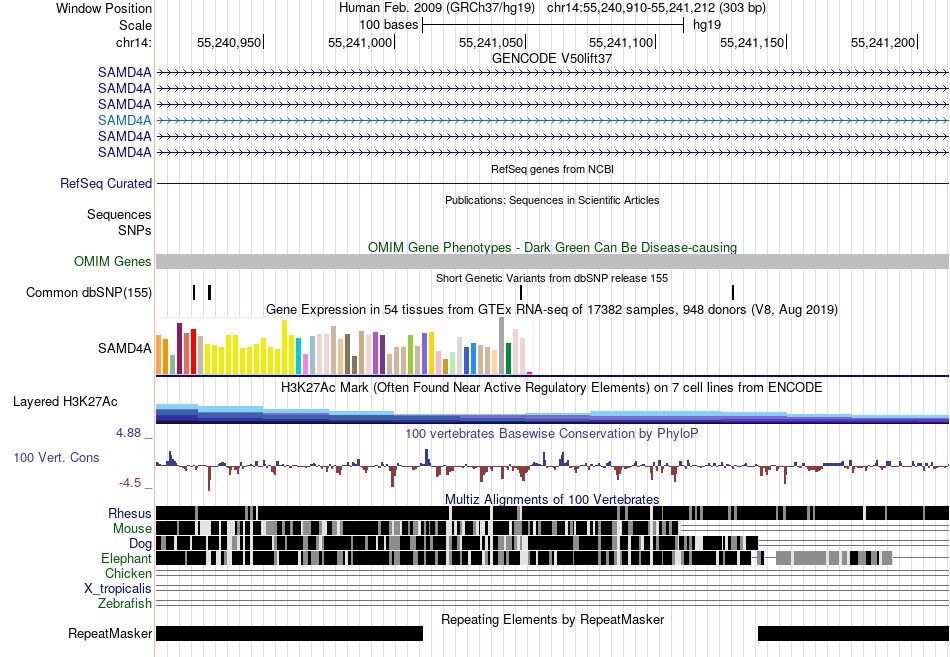Click the Human Feb. 2009 (GRCh37/hg19) assembly text

click(x=437, y=8)
